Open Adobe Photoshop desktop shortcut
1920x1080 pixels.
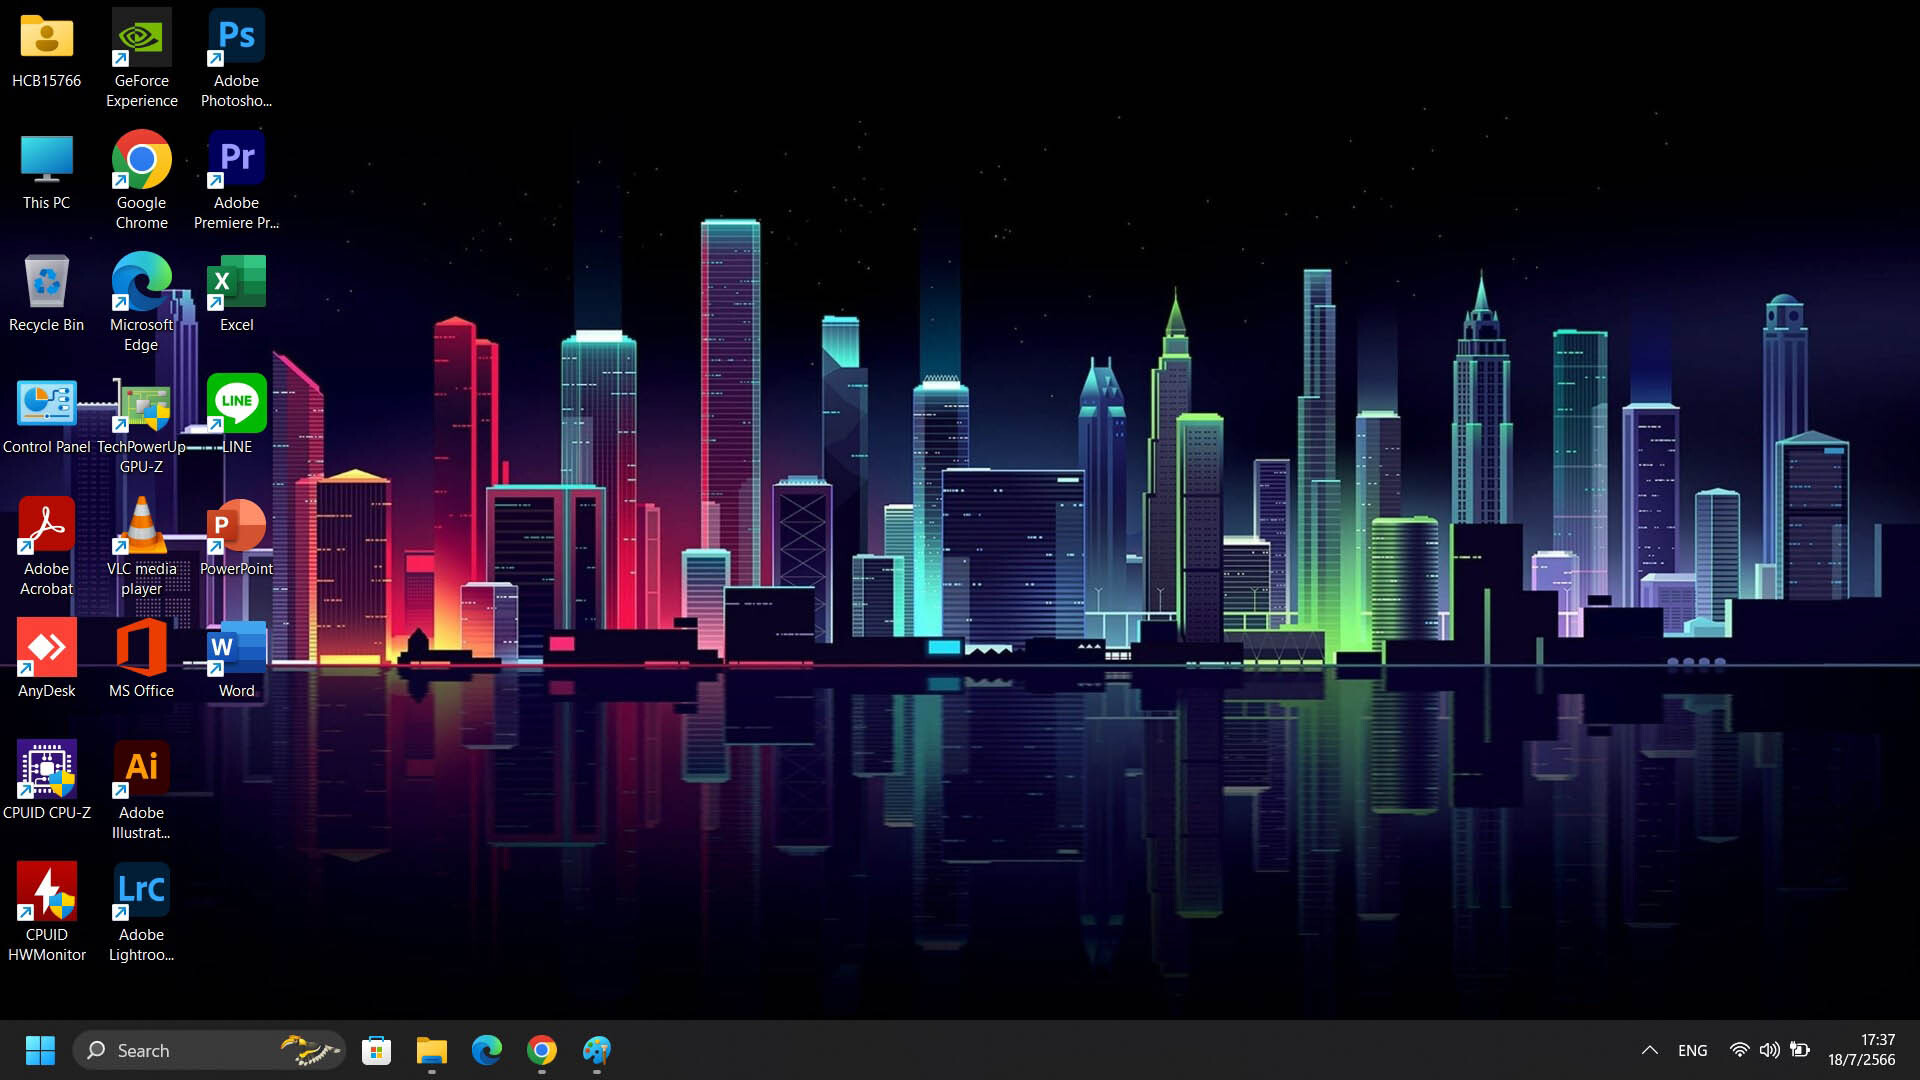tap(236, 58)
